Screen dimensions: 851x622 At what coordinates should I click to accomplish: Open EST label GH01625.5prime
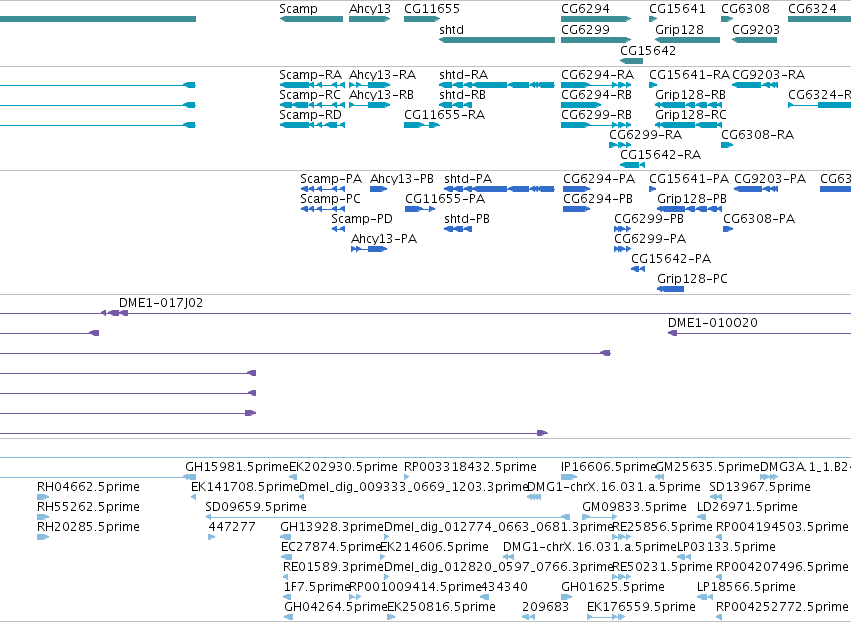tap(613, 587)
